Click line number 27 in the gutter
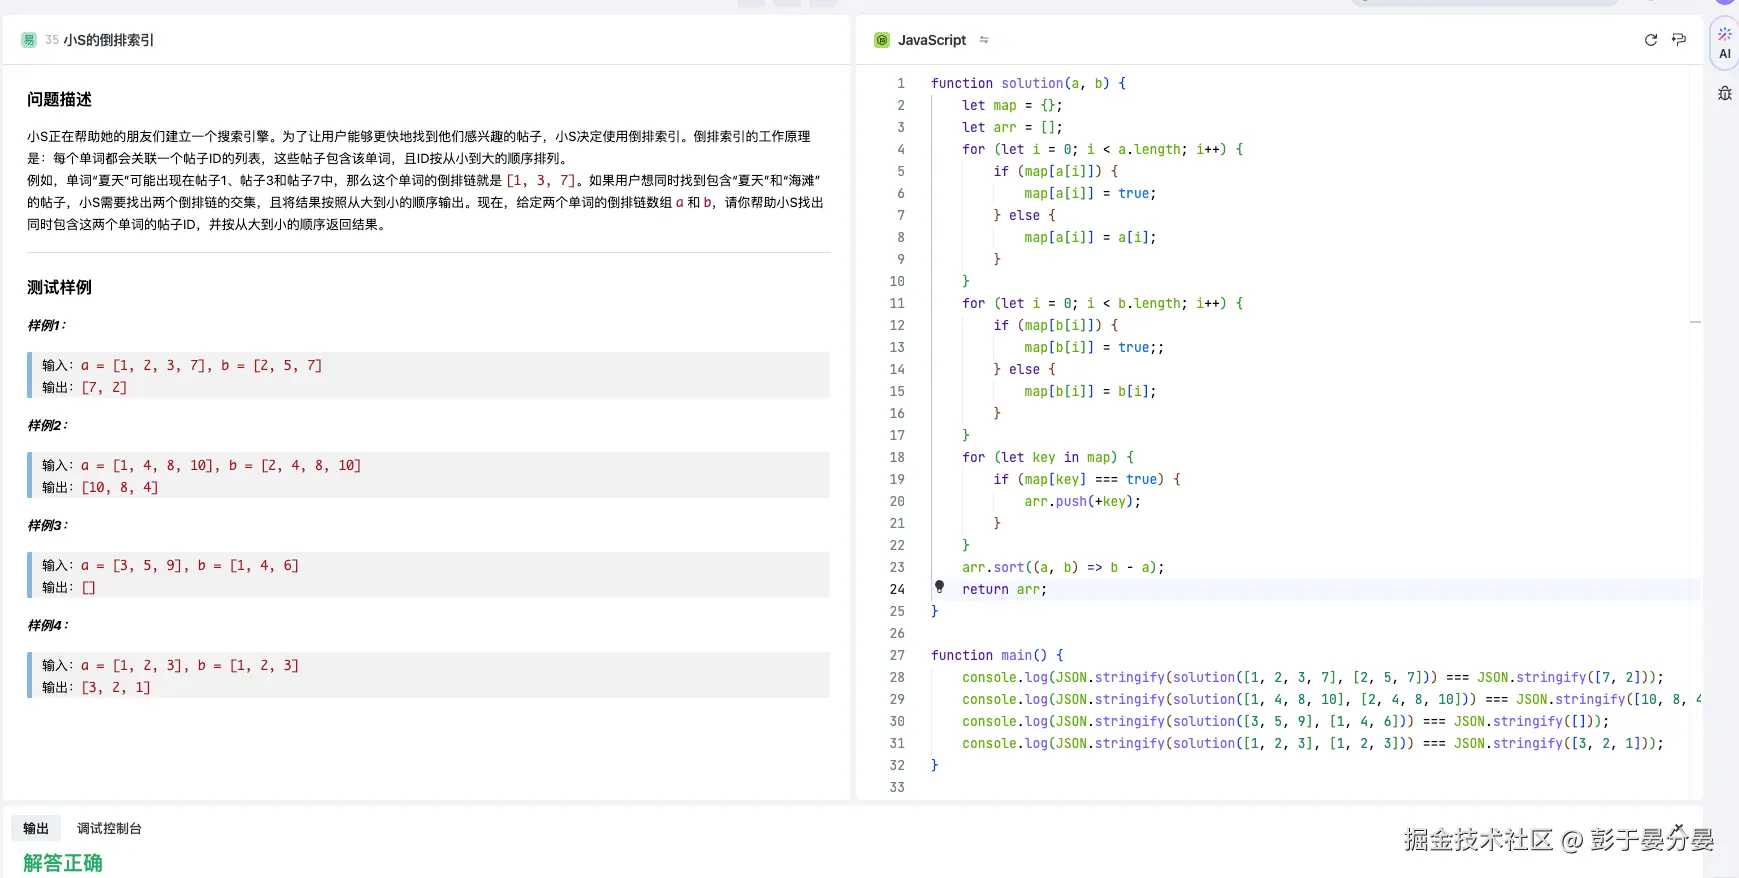This screenshot has height=878, width=1739. point(896,655)
